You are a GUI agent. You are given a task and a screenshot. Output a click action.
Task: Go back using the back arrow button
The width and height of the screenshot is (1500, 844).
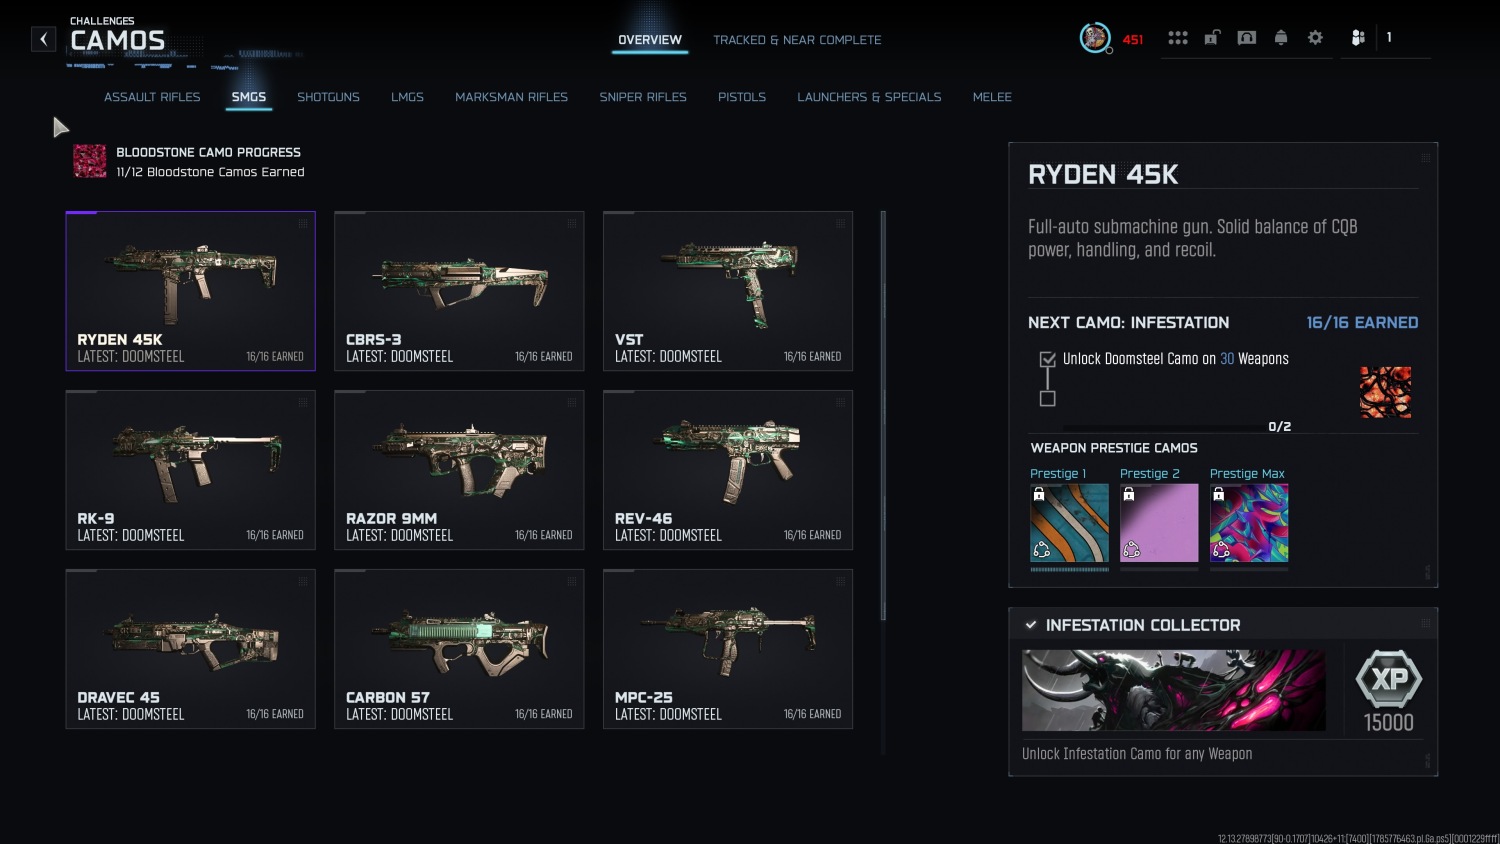[x=43, y=39]
